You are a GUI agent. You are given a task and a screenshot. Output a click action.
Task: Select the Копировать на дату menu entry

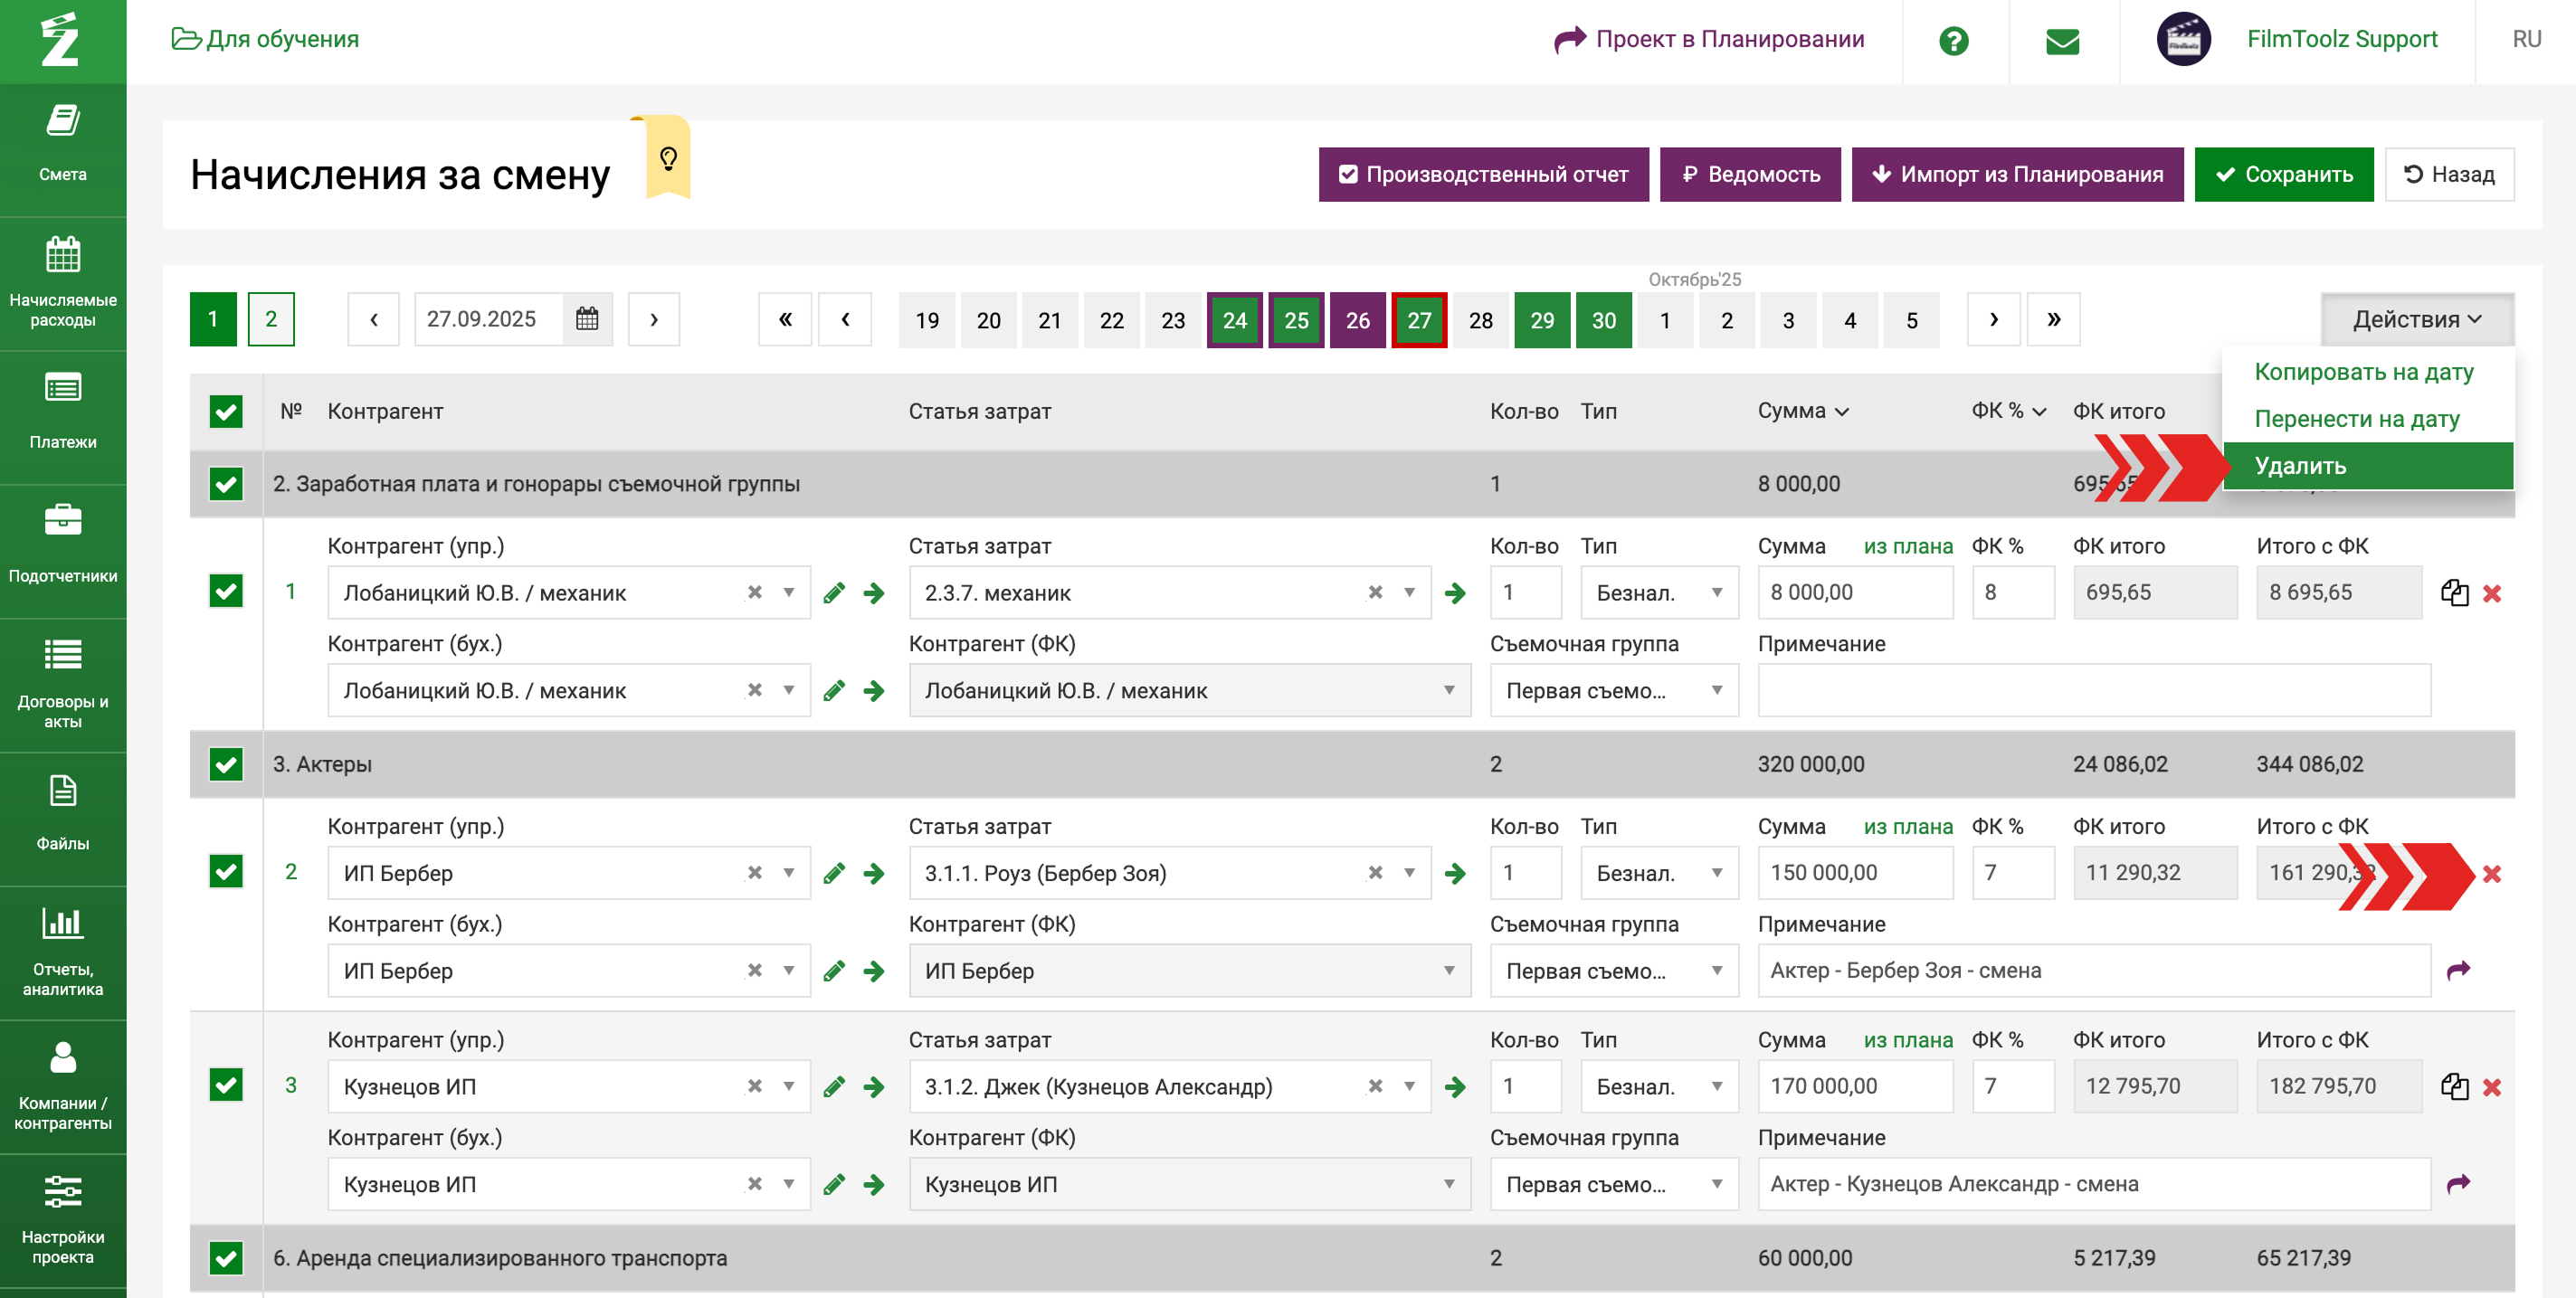click(x=2363, y=372)
